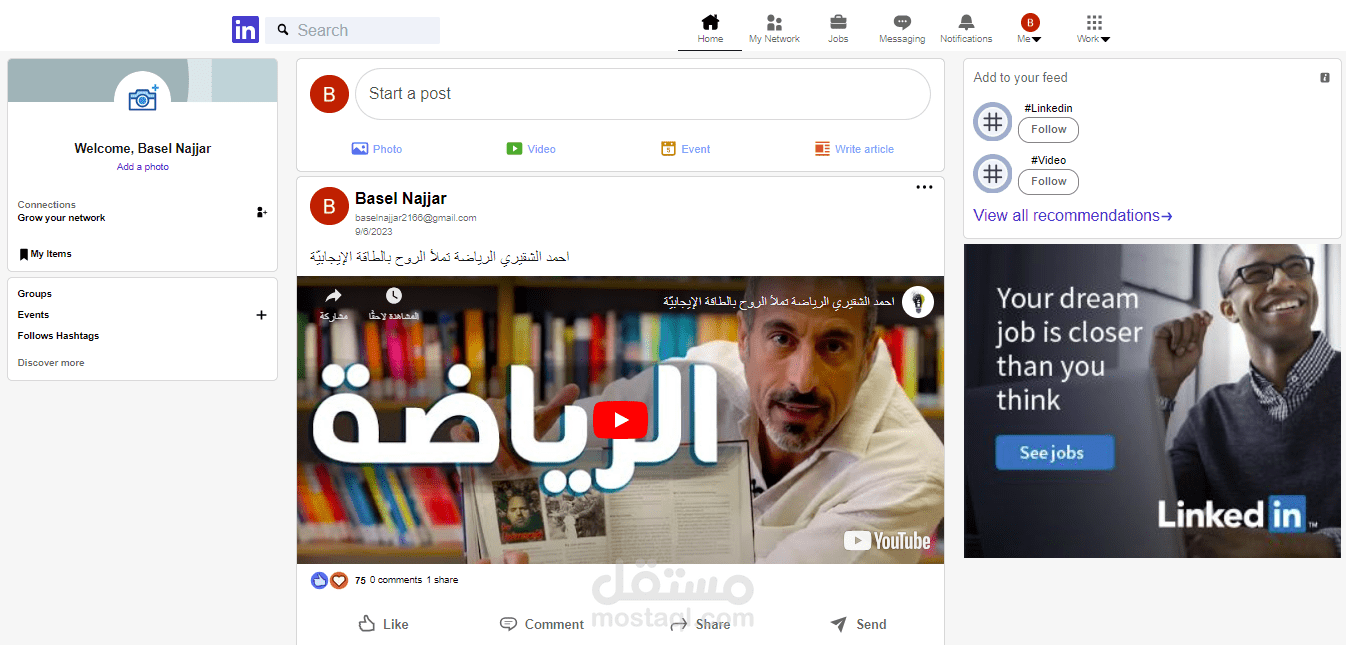Click the LinkedIn logo icon
This screenshot has width=1346, height=645.
[x=245, y=30]
